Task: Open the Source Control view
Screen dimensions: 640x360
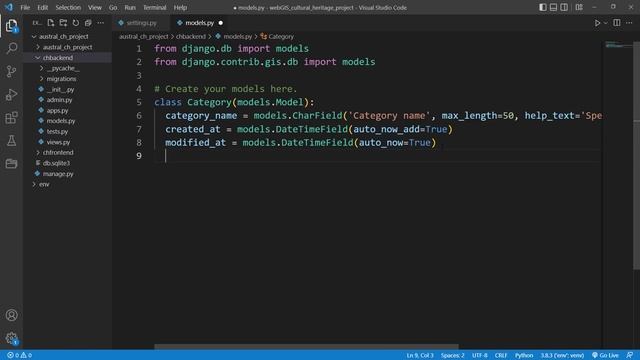Action: pos(11,71)
